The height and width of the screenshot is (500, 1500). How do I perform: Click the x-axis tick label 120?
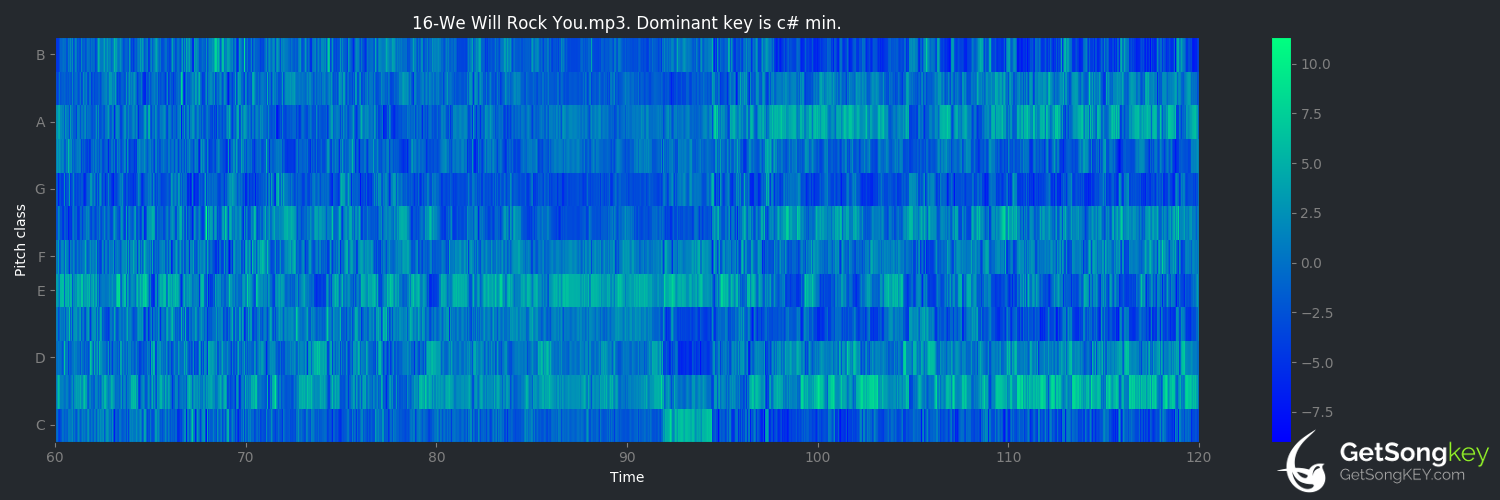[x=1199, y=456]
